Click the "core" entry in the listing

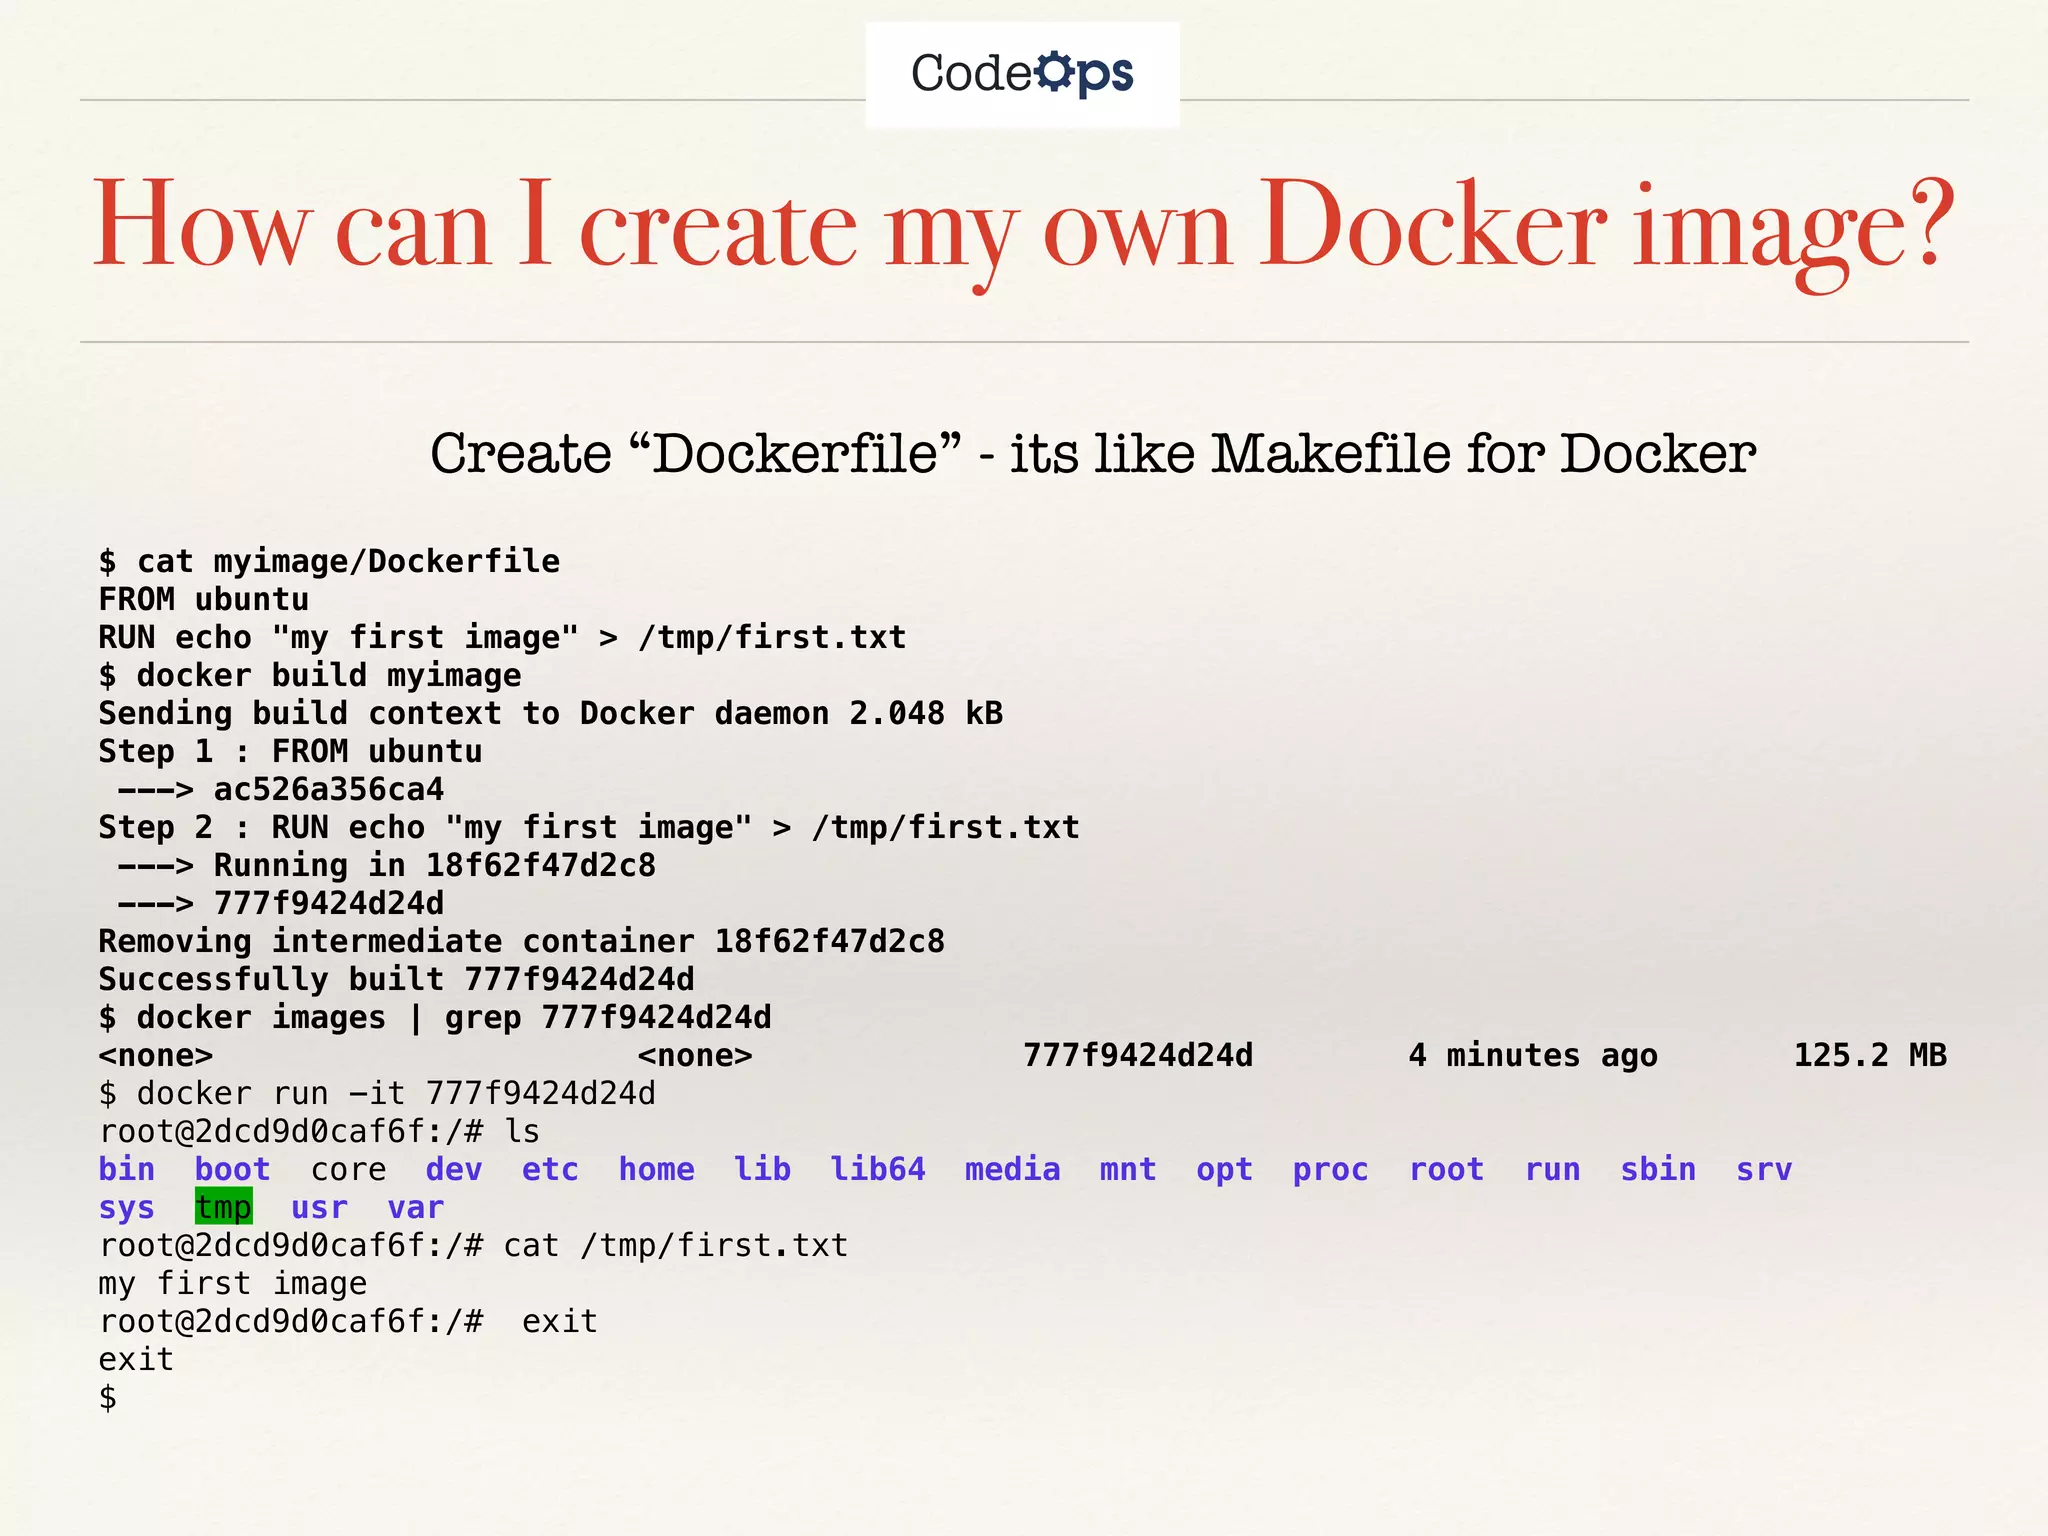(x=348, y=1170)
